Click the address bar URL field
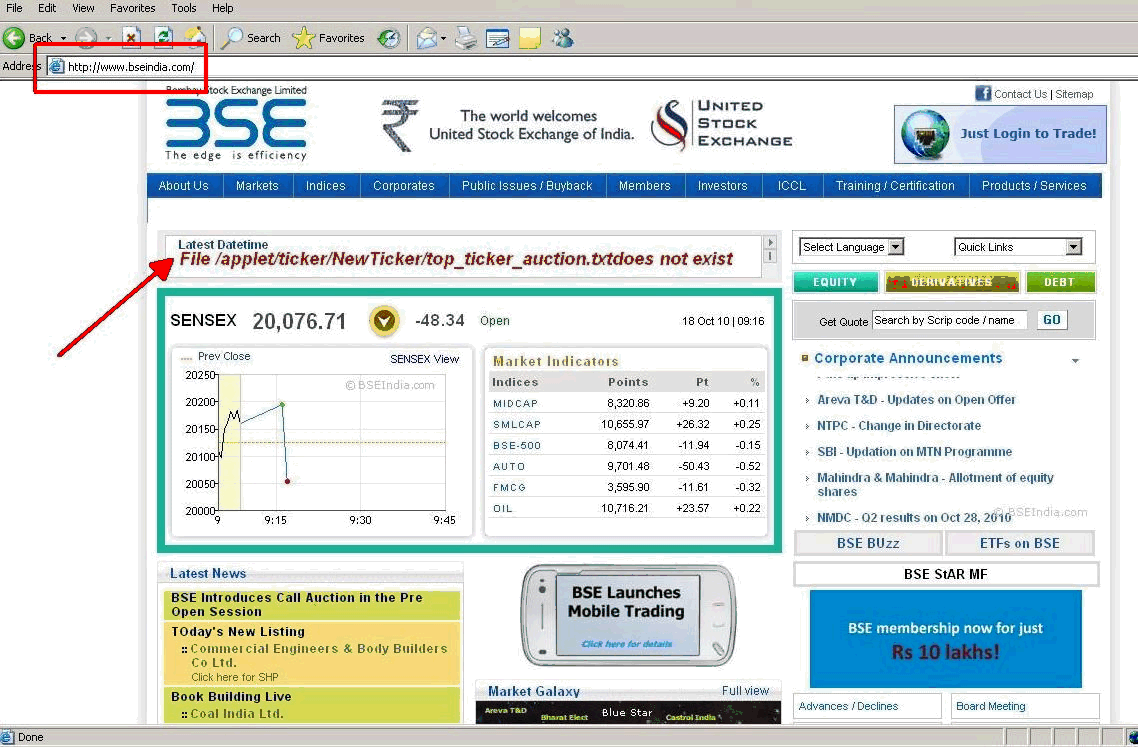This screenshot has height=747, width=1138. point(591,67)
